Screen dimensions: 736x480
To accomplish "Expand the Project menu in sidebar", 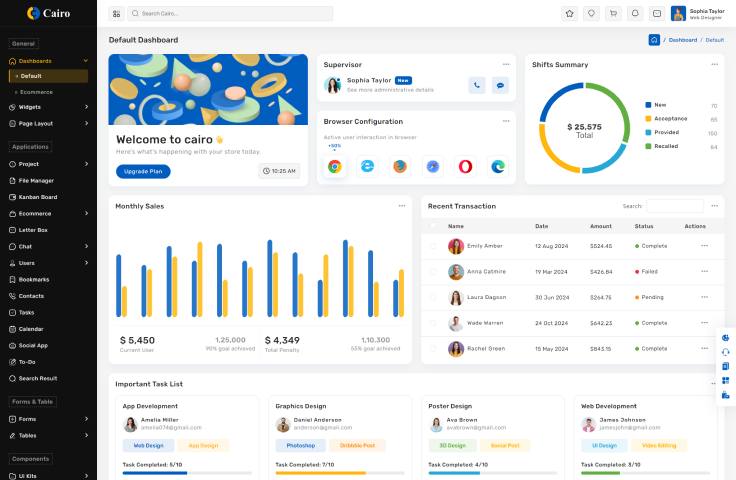I will pyautogui.click(x=48, y=163).
